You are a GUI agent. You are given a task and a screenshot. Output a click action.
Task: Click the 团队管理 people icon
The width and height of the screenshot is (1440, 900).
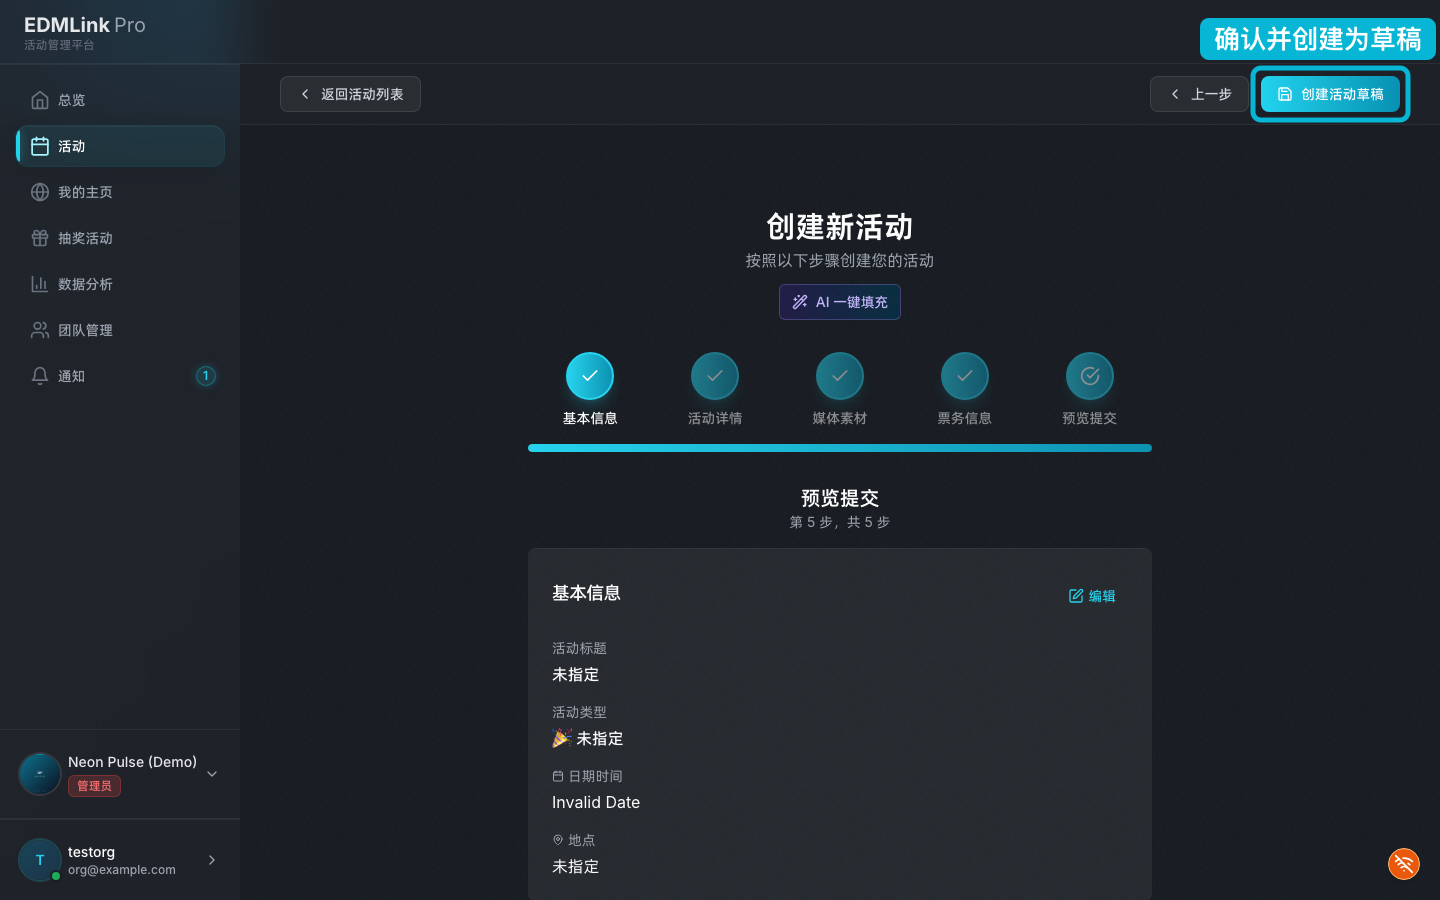pyautogui.click(x=40, y=330)
